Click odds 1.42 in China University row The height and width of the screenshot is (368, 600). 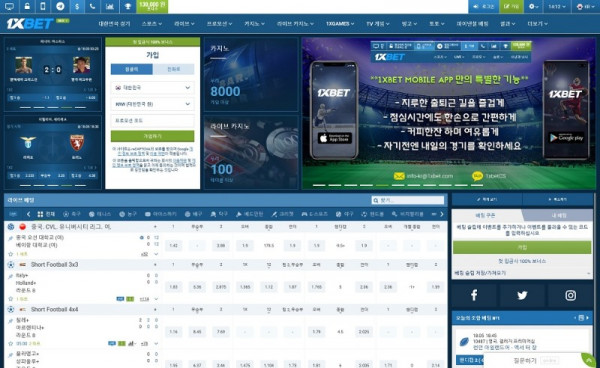coord(173,246)
